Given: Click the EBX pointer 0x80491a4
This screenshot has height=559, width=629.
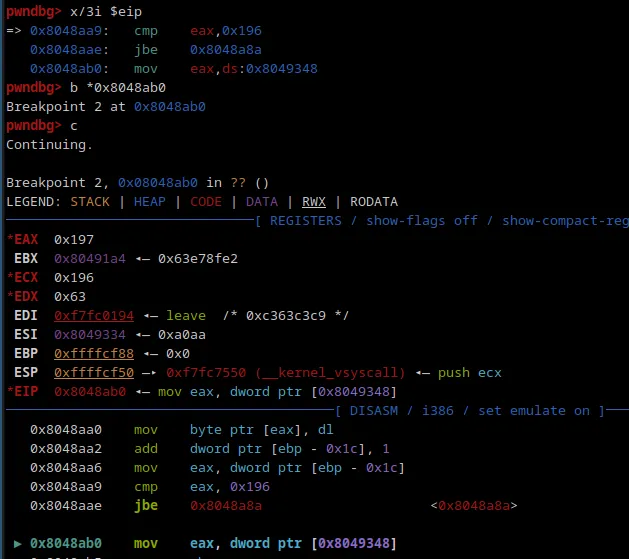Looking at the screenshot, I should [x=90, y=259].
